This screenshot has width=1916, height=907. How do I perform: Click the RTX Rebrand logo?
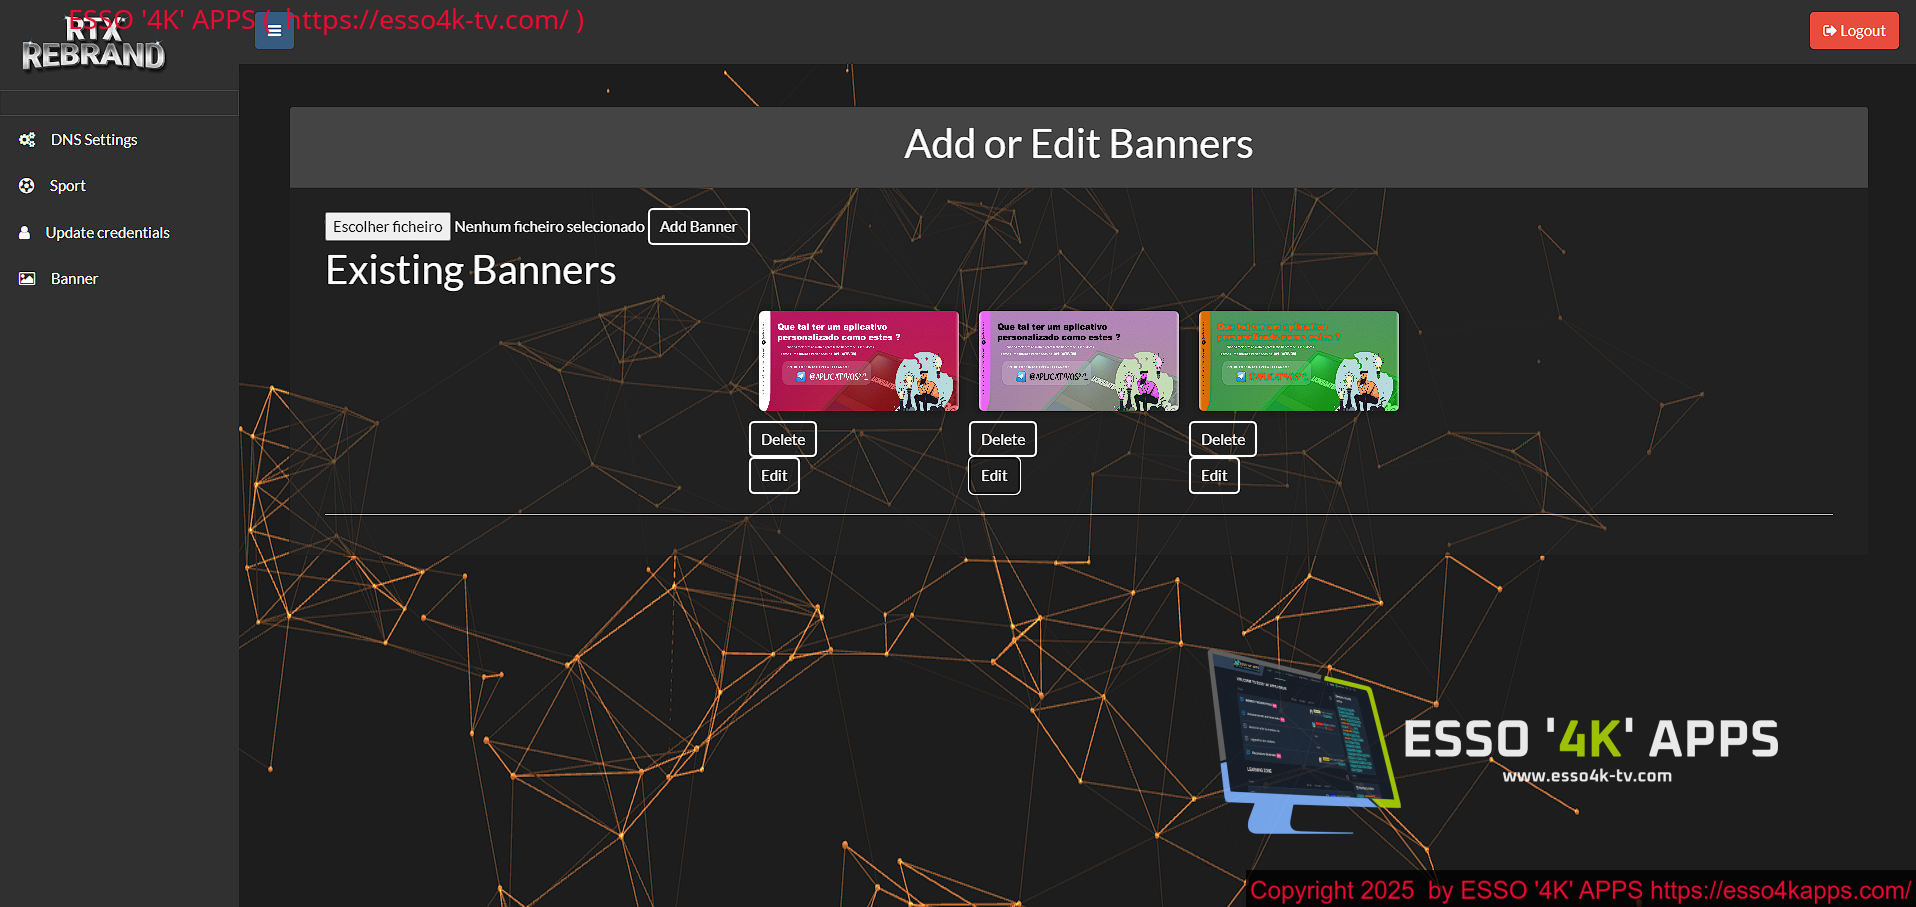[93, 45]
